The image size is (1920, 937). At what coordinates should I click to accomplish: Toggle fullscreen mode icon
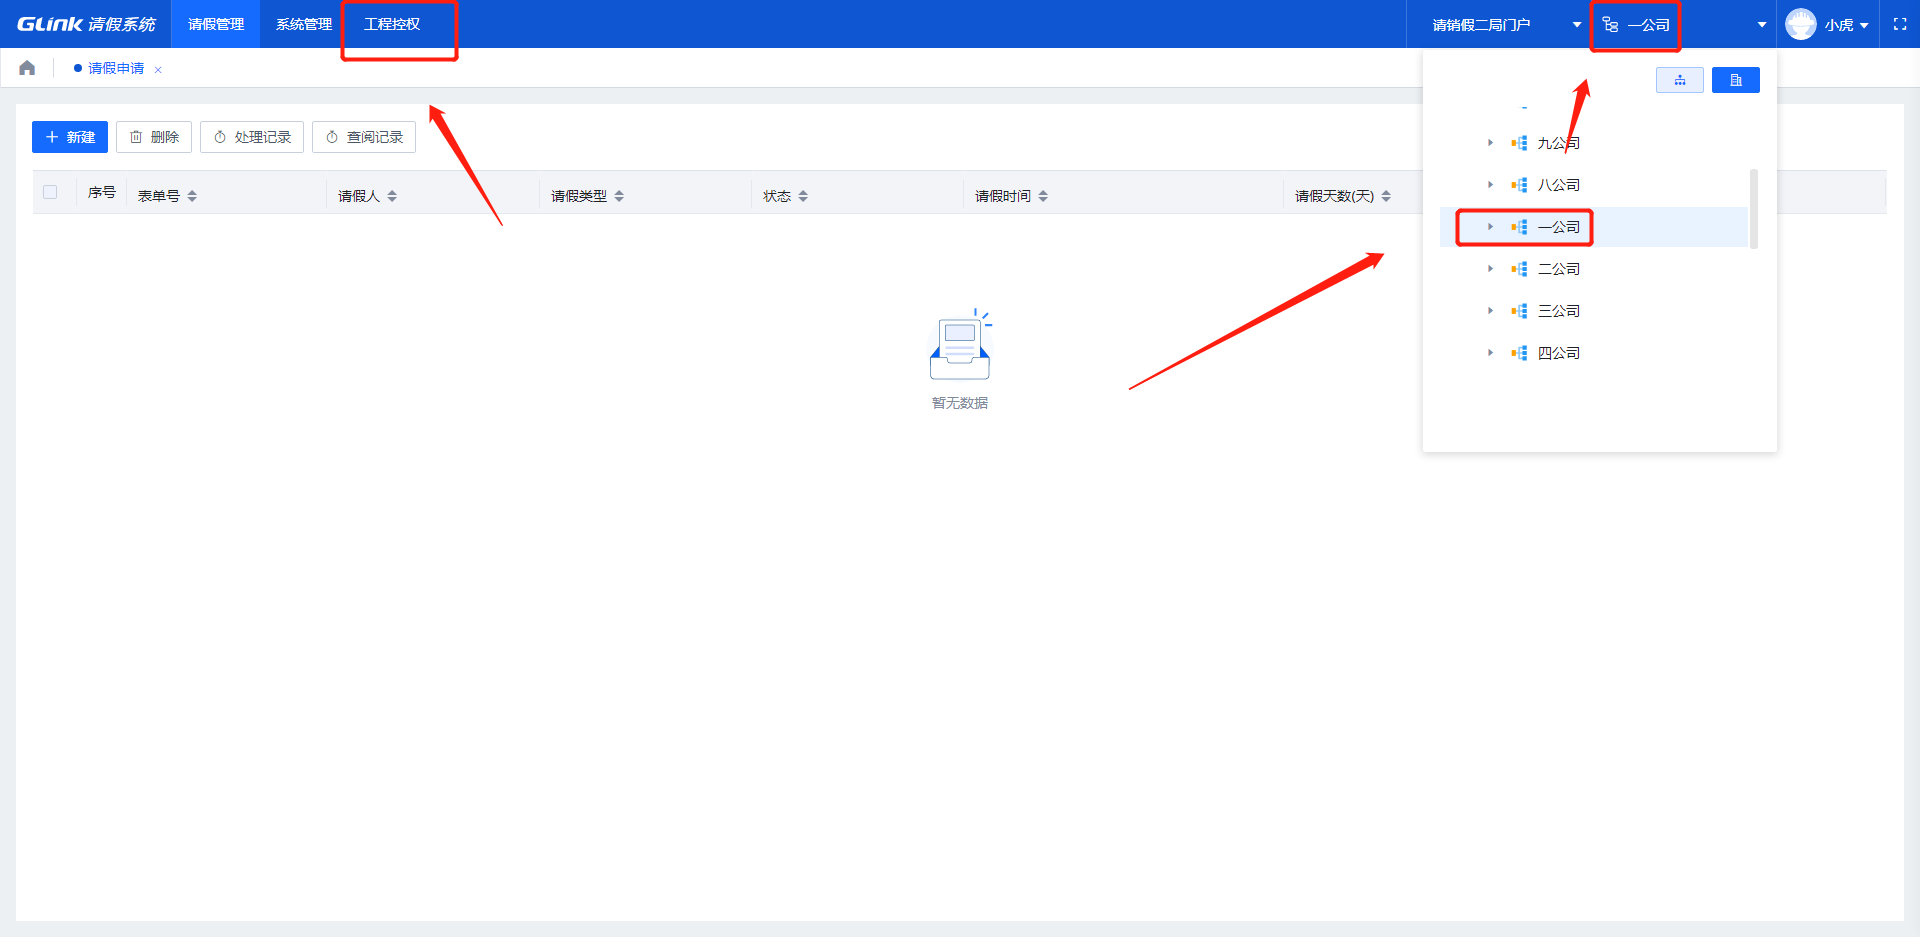tap(1900, 24)
